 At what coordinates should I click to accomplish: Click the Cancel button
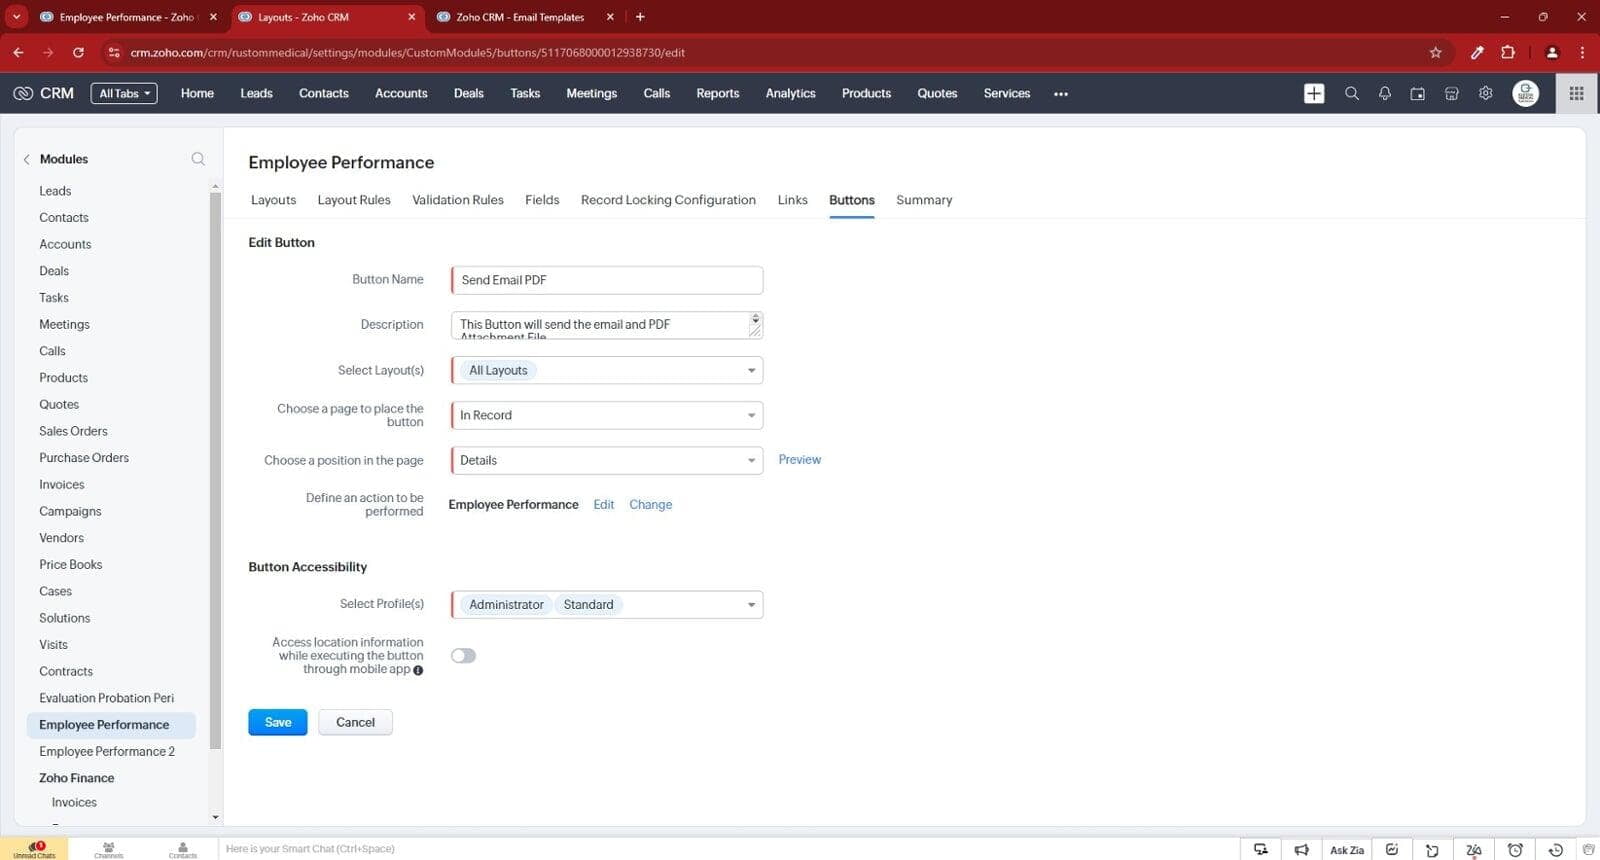point(355,722)
